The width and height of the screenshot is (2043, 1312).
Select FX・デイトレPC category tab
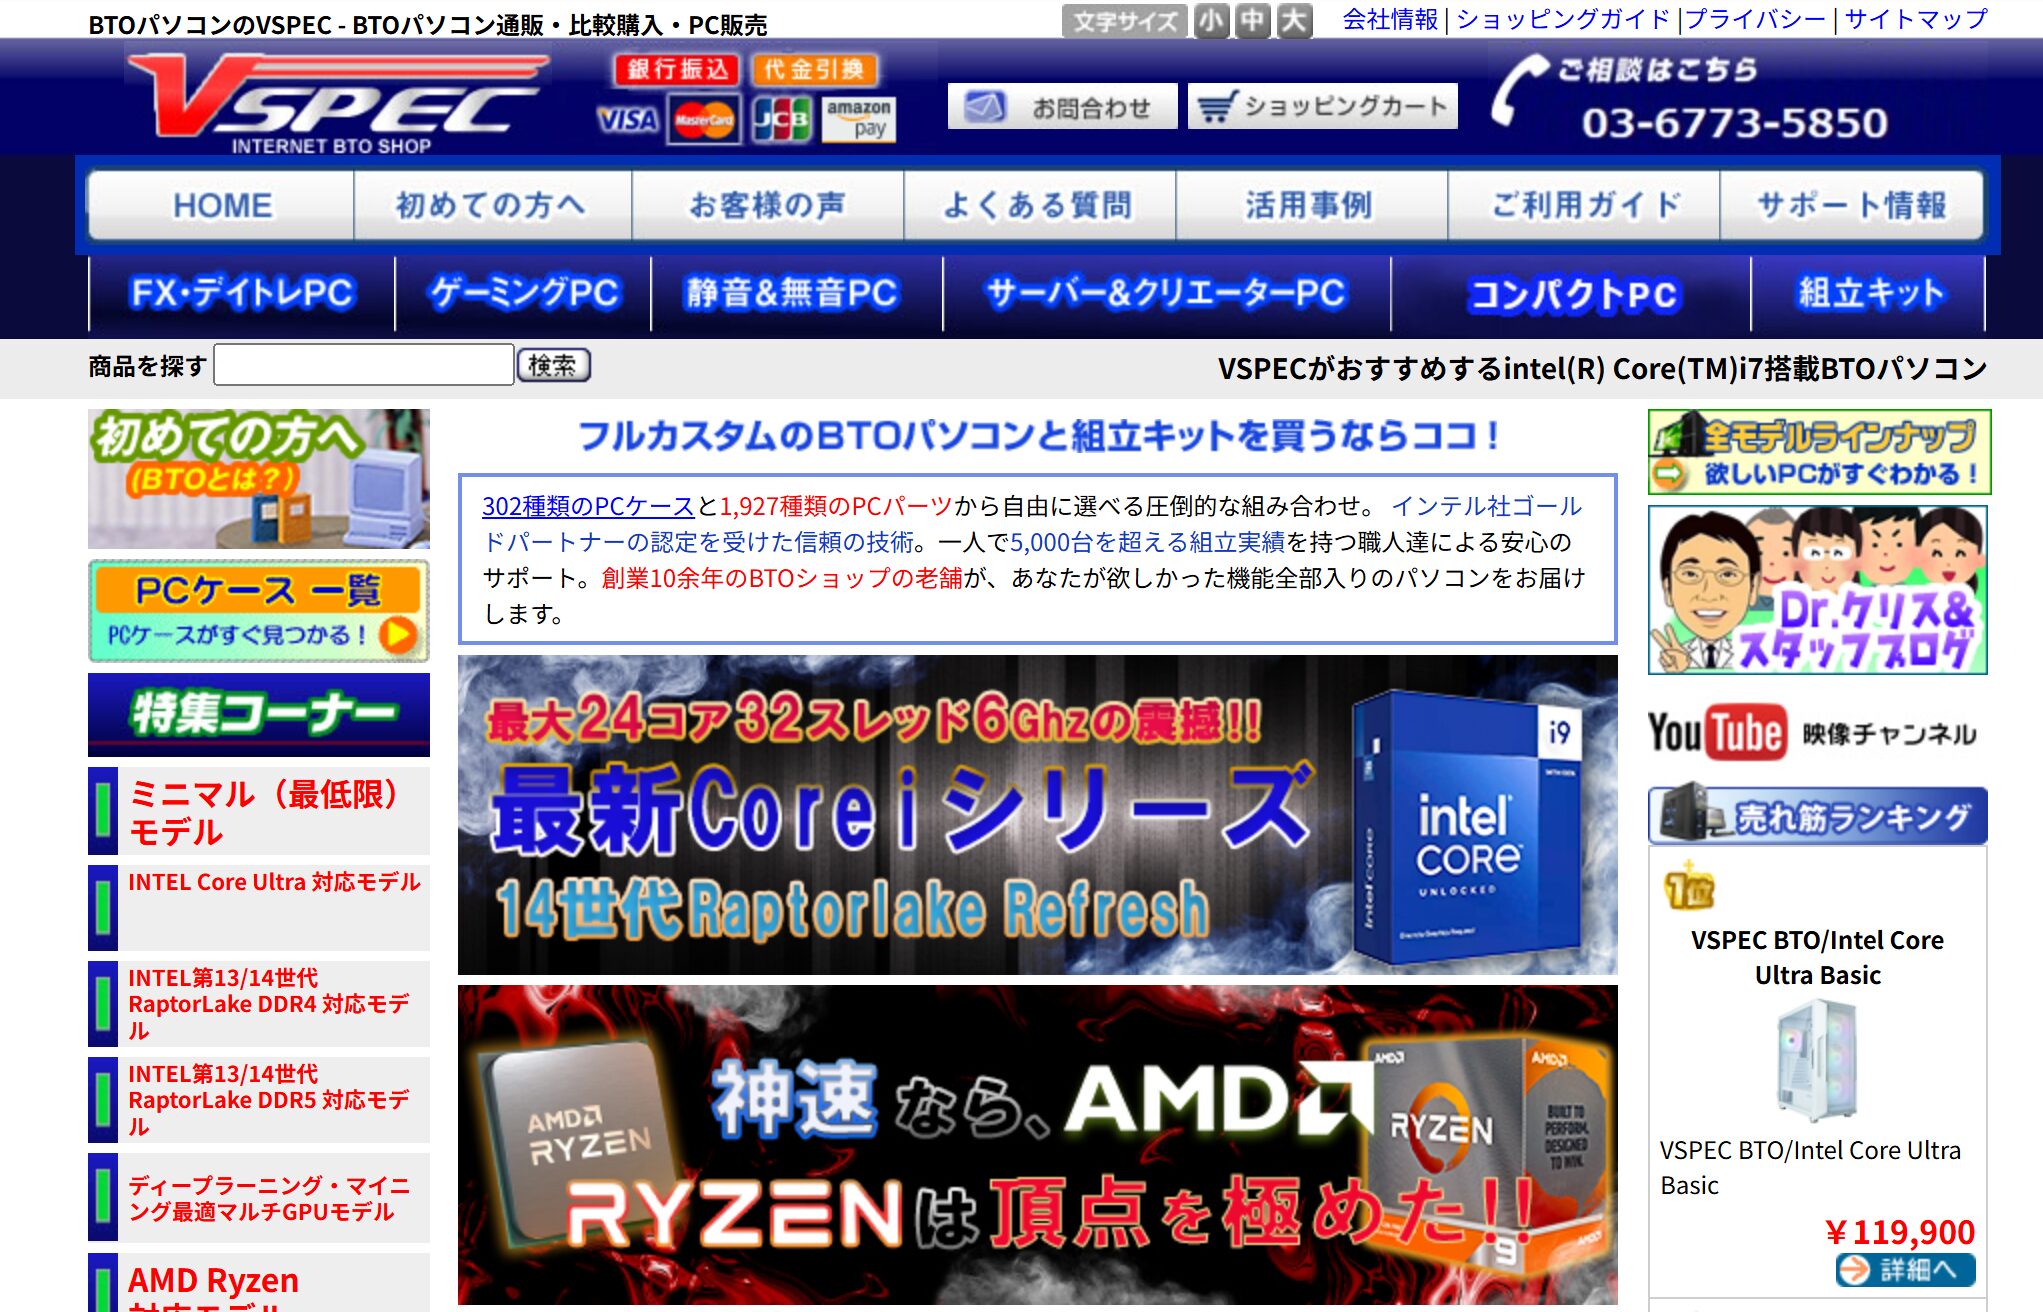pos(242,293)
